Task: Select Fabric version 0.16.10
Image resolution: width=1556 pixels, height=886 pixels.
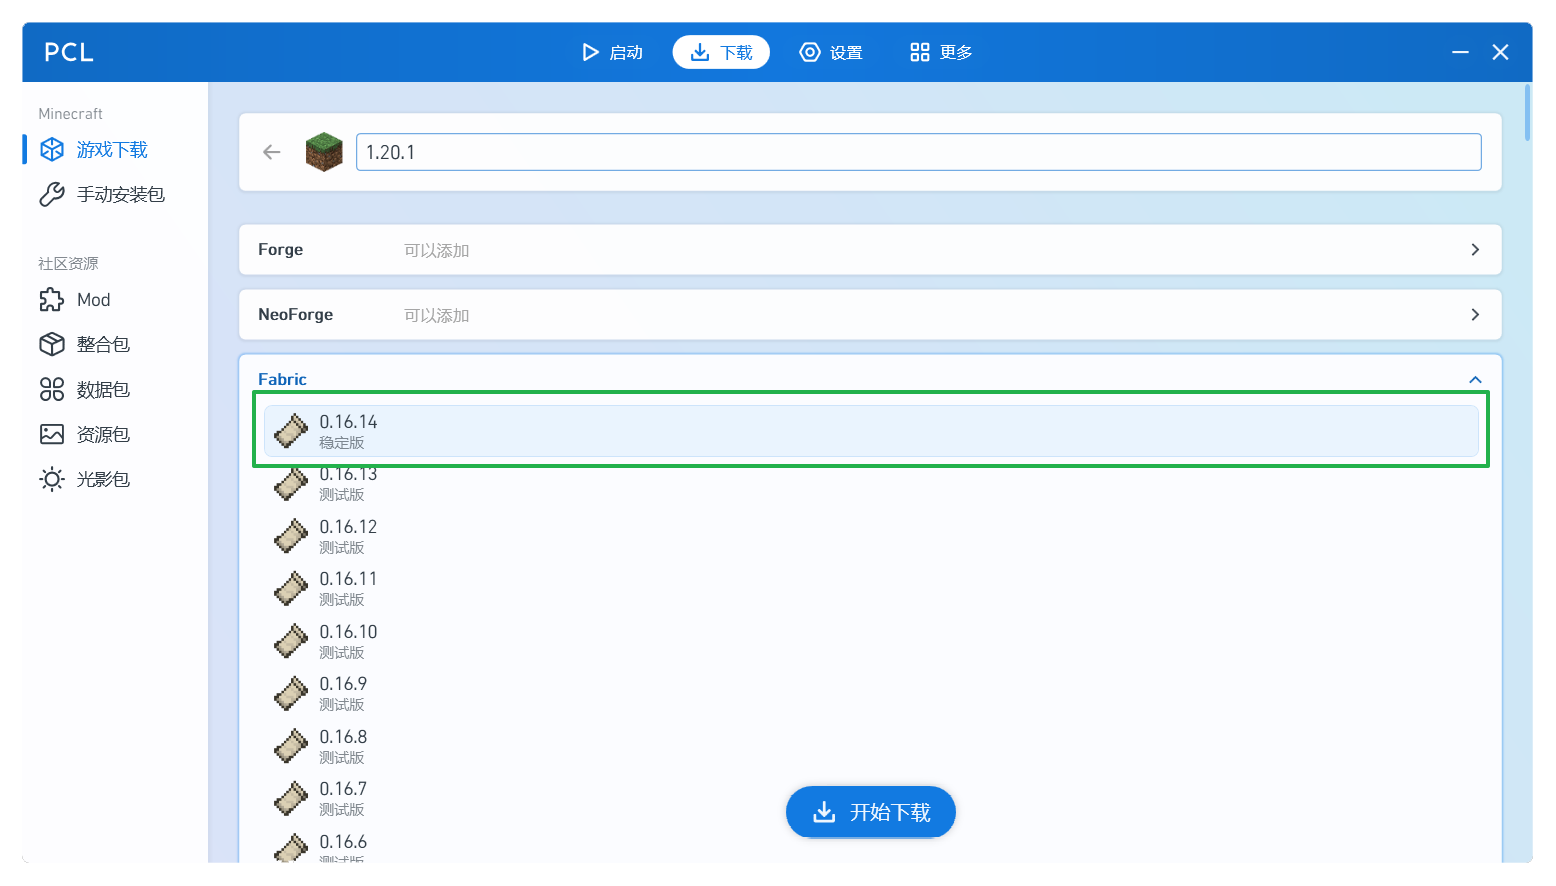Action: 871,641
